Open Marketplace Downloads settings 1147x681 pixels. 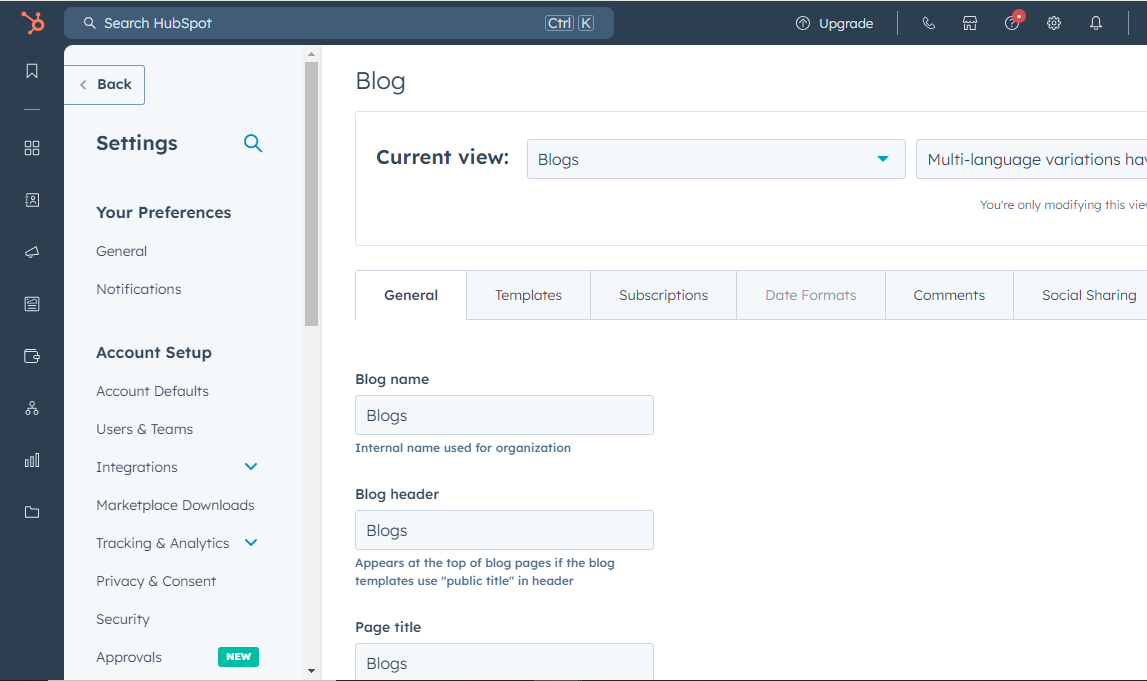coord(176,505)
